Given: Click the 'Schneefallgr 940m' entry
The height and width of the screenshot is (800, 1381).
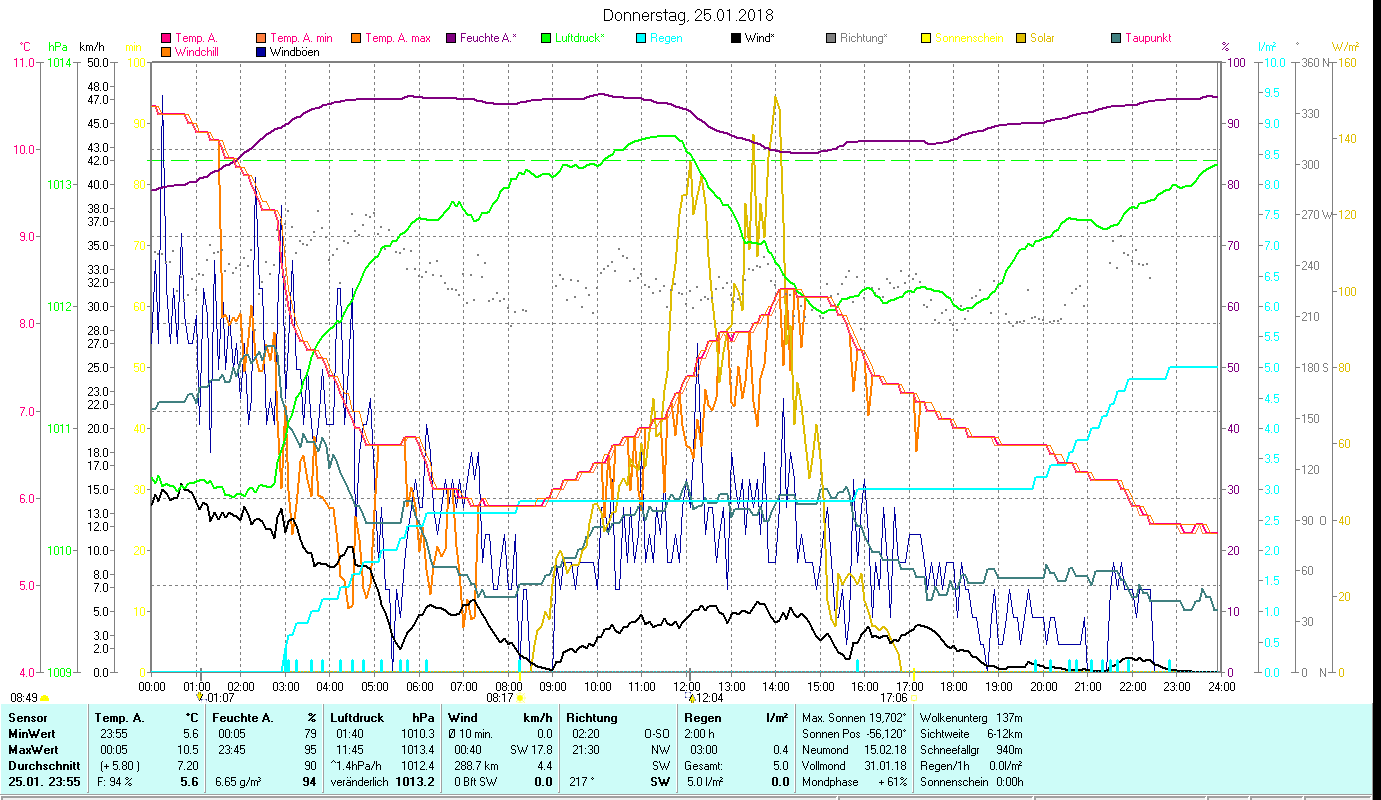Looking at the screenshot, I should point(969,750).
